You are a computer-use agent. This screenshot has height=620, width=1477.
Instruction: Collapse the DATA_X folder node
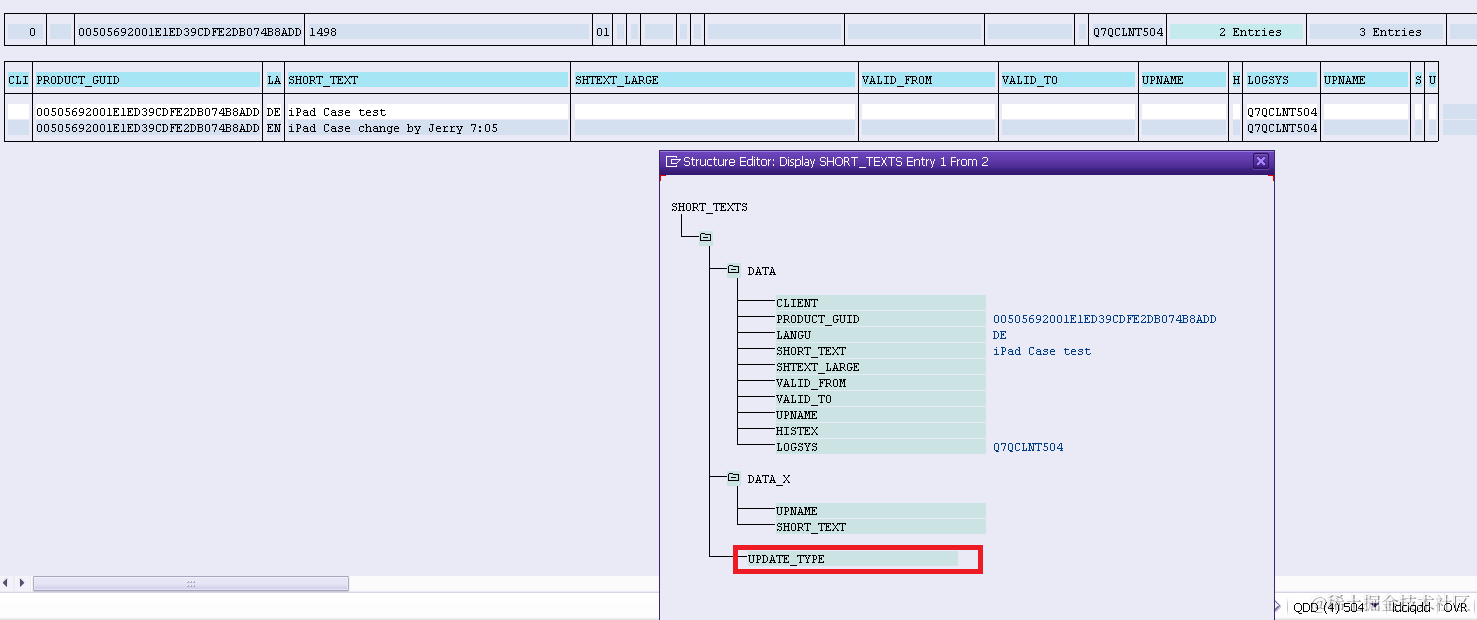[x=733, y=478]
